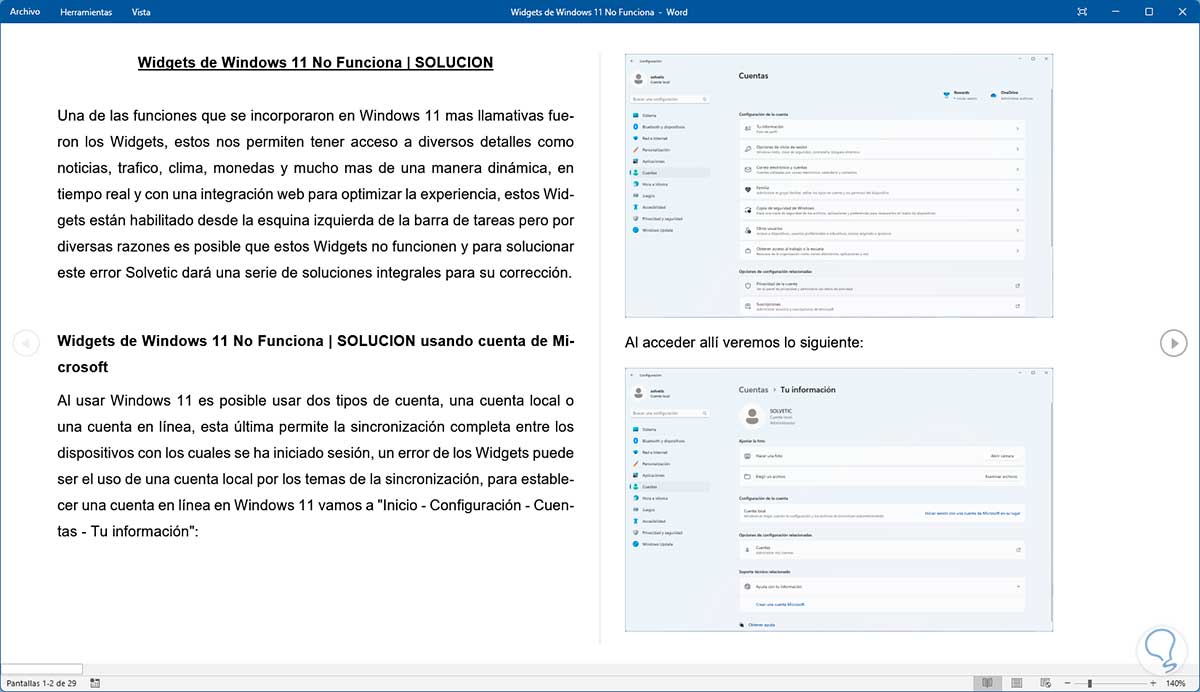
Task: Click the Pantallas 1-2 de 29 indicator
Action: click(41, 683)
